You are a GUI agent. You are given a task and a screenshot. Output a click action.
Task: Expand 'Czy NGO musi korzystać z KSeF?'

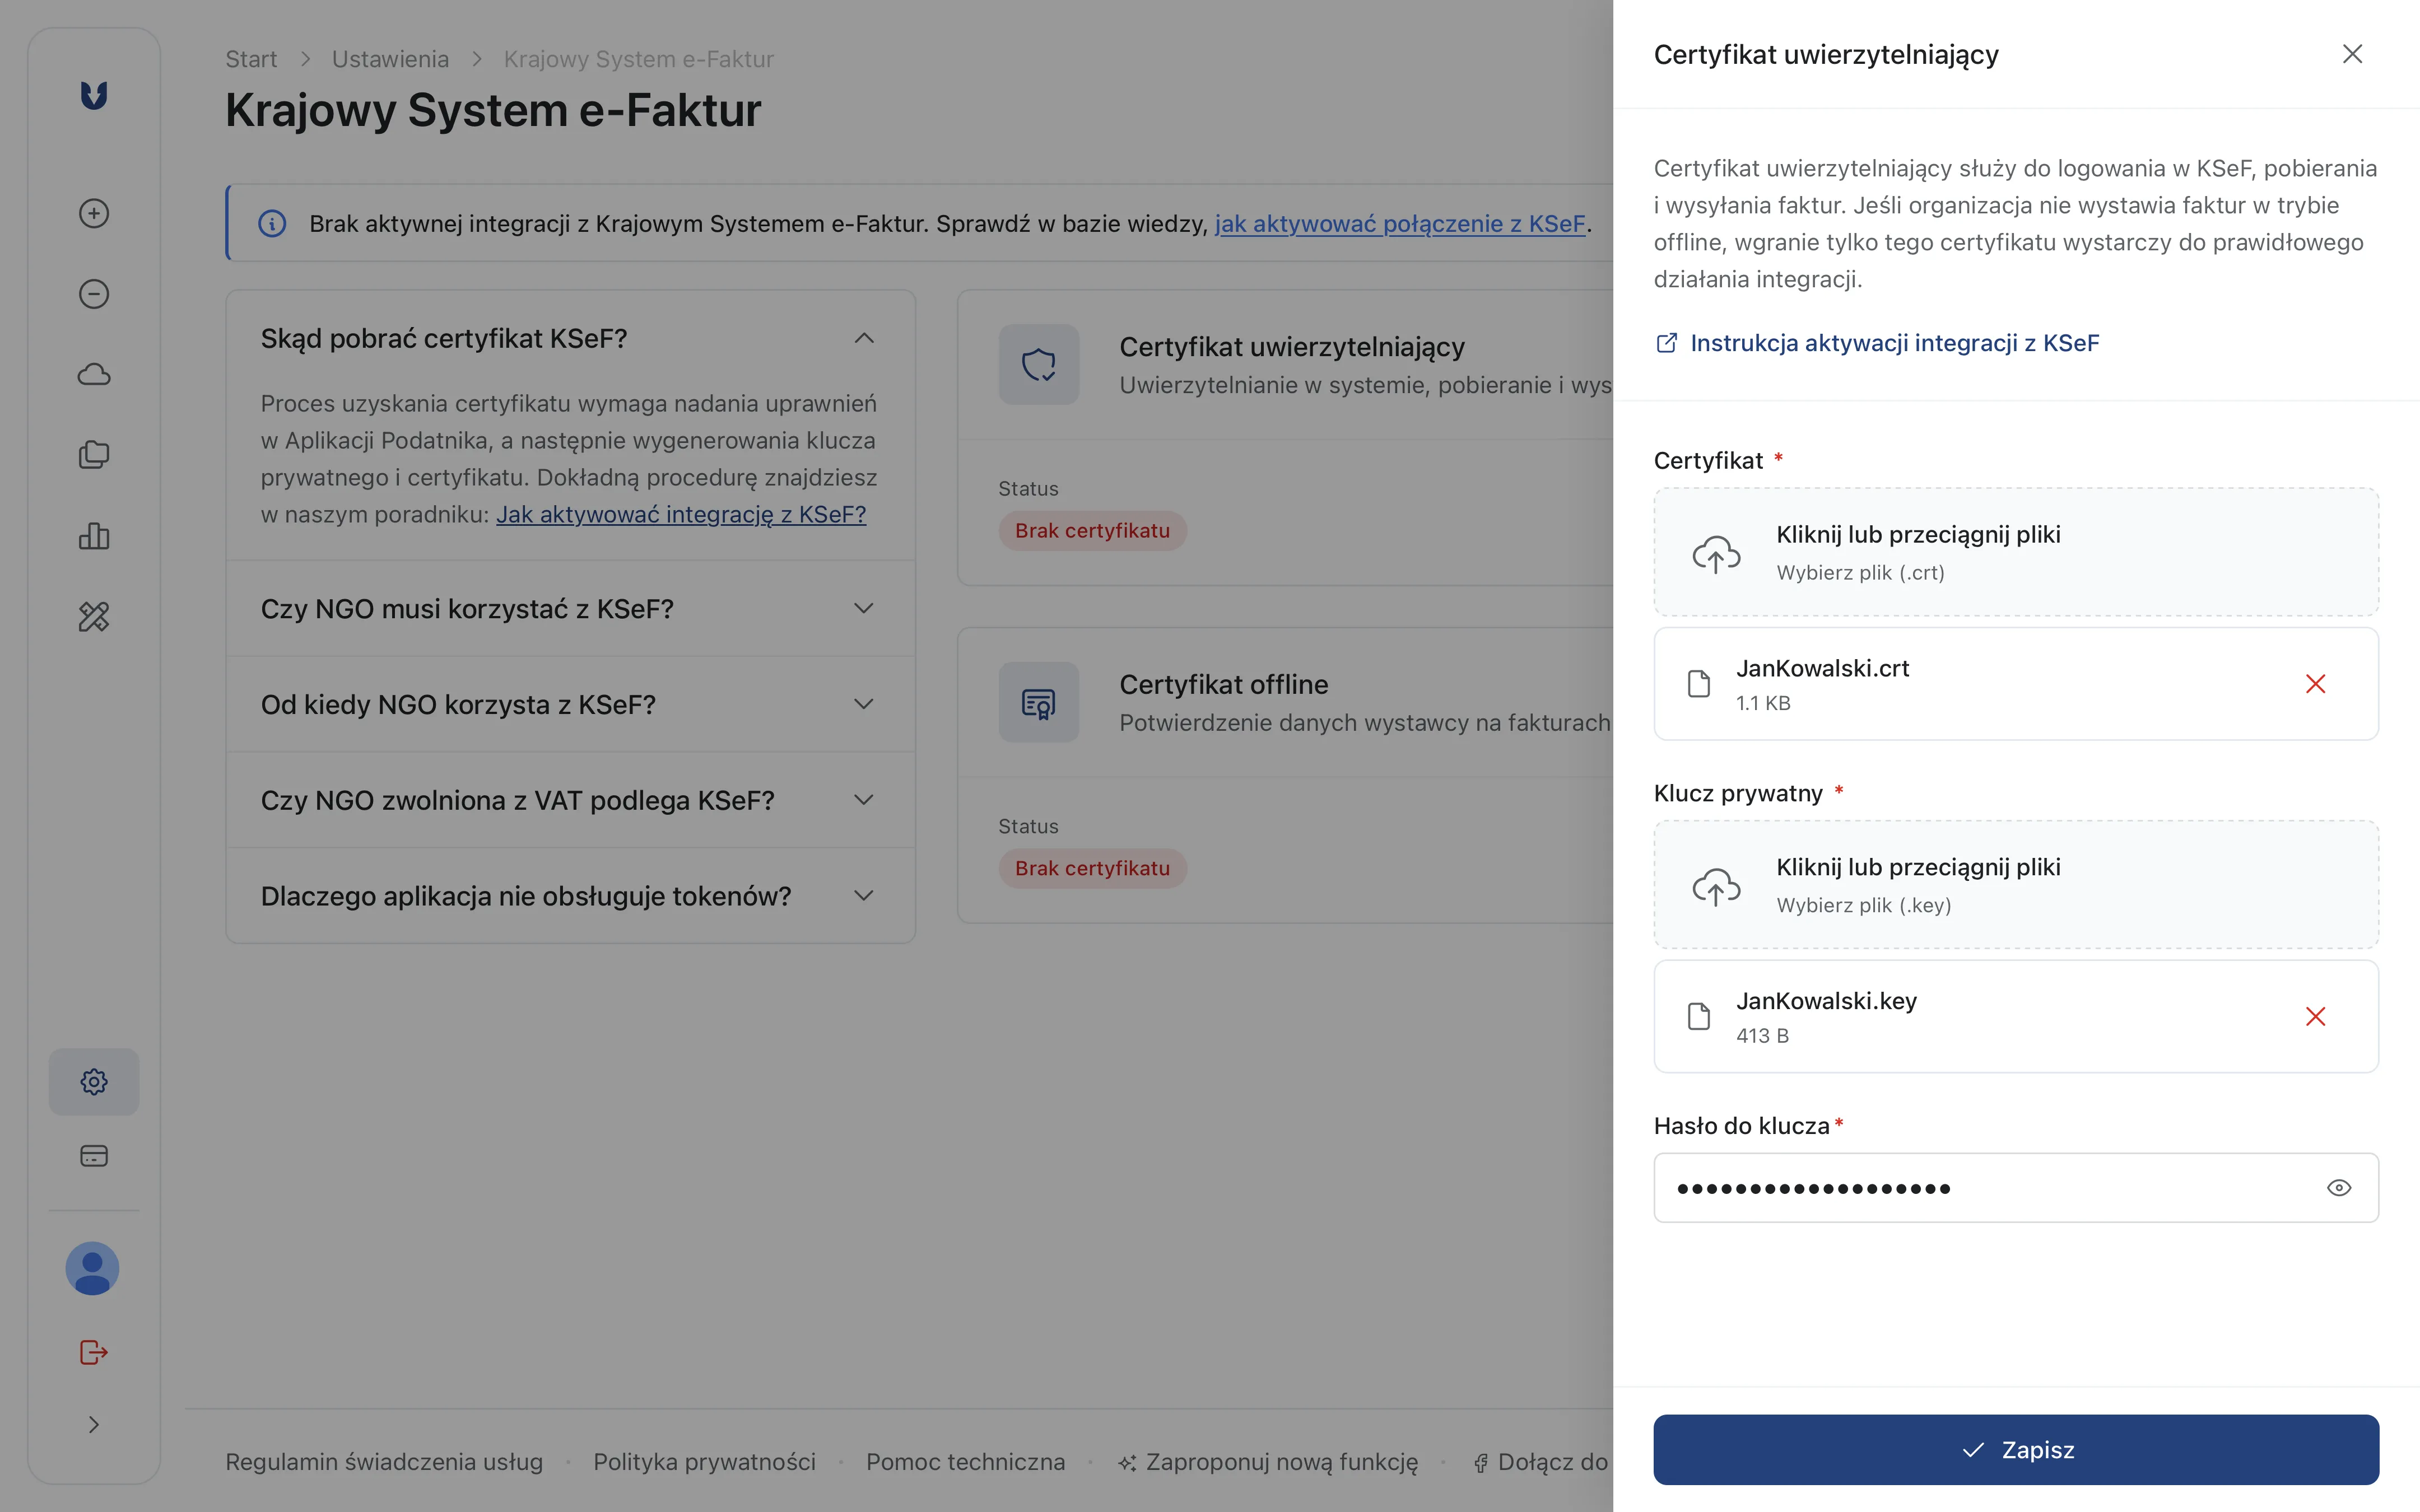pyautogui.click(x=864, y=609)
